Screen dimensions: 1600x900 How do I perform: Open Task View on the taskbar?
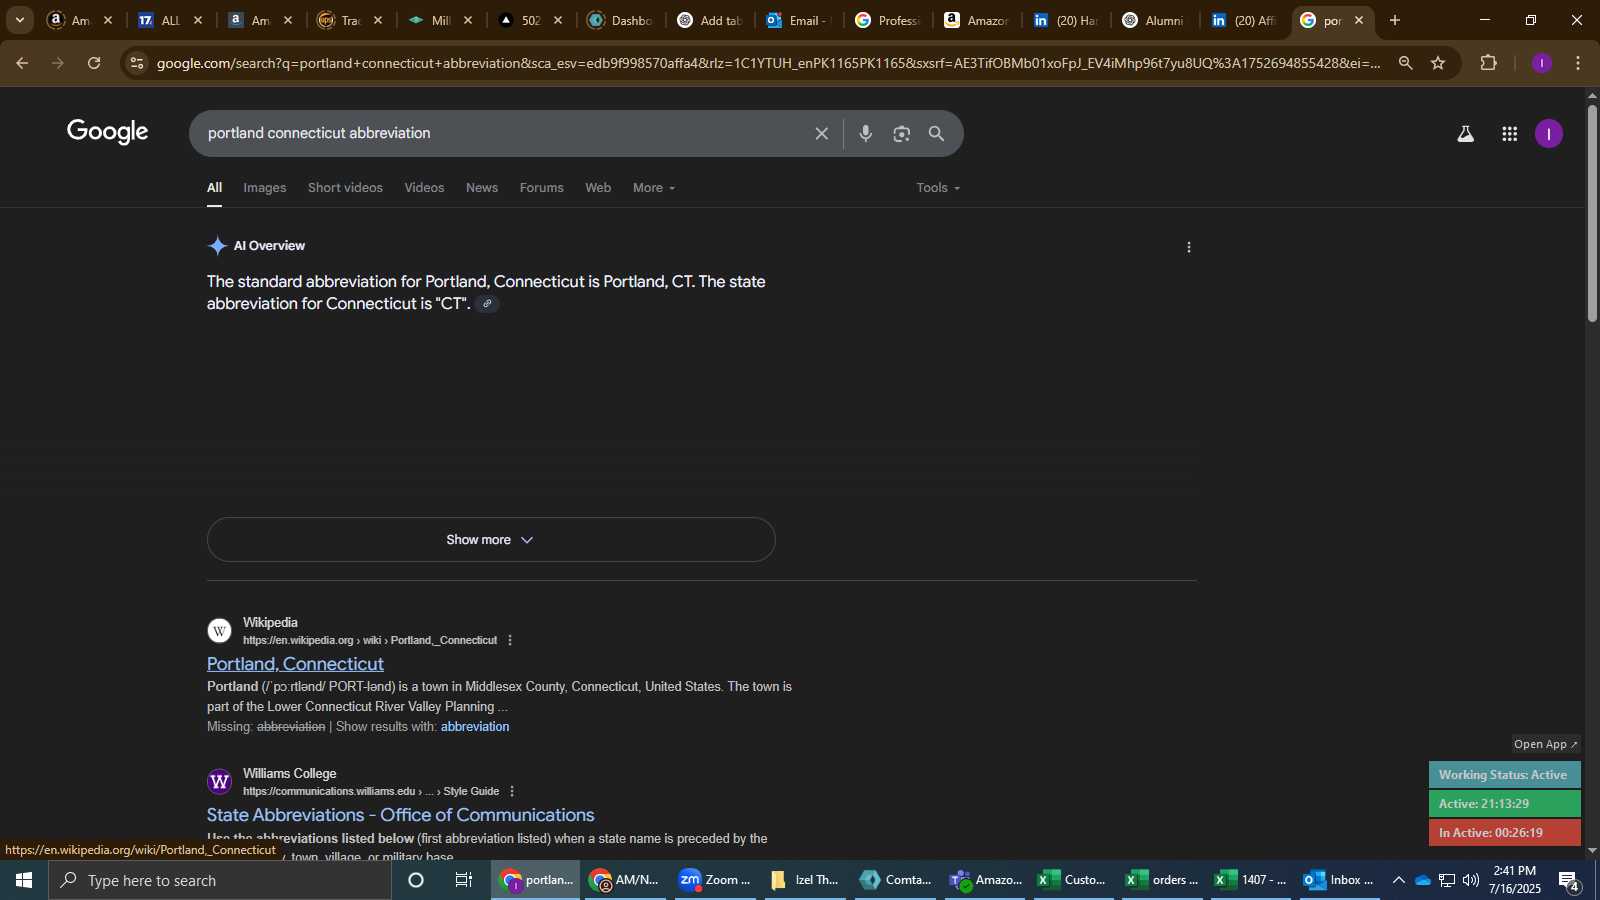(x=464, y=880)
